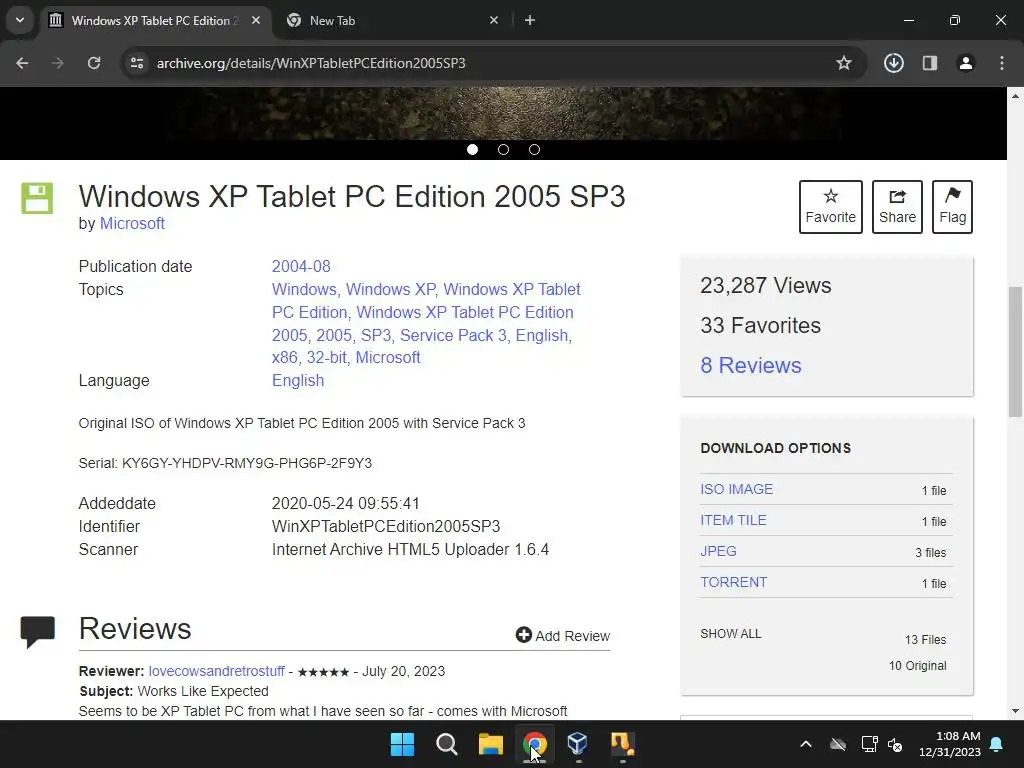Close the Windows XP Tablet PC Edition tab

click(256, 20)
